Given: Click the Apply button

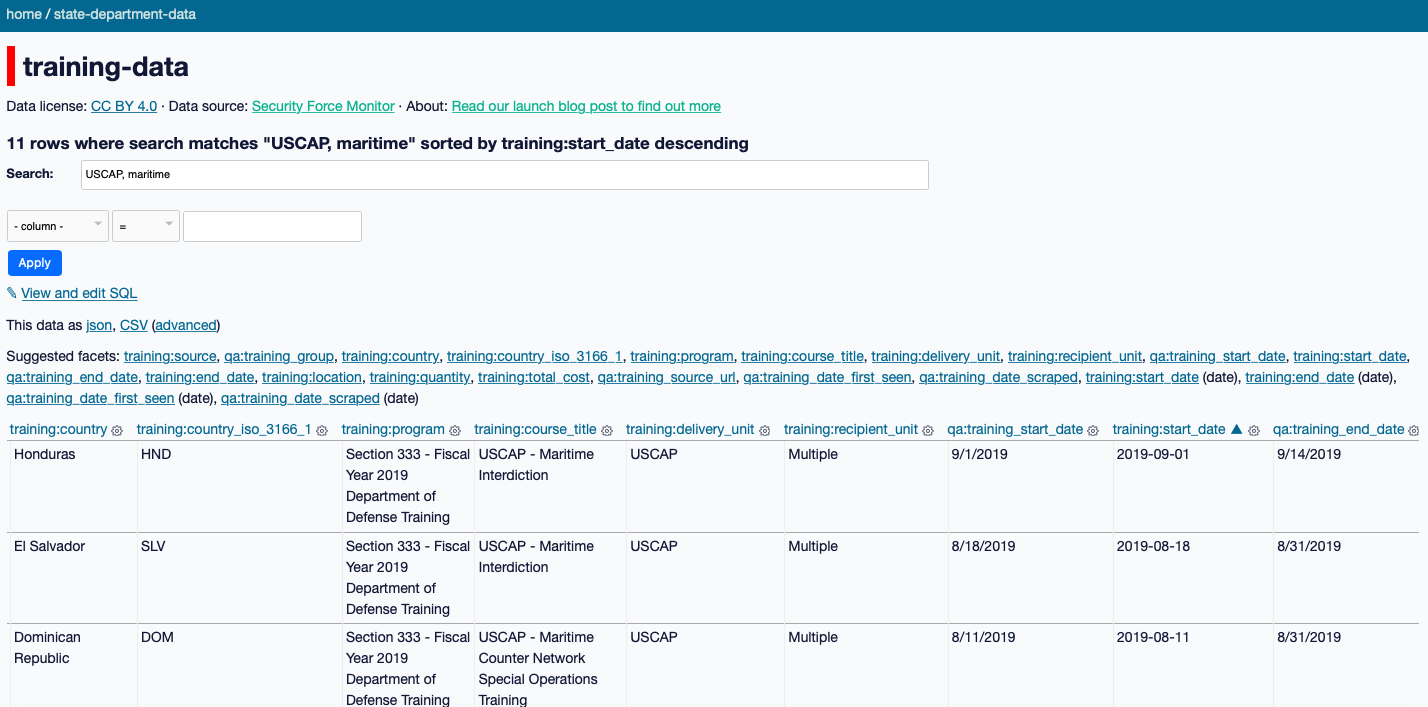Looking at the screenshot, I should pyautogui.click(x=35, y=263).
